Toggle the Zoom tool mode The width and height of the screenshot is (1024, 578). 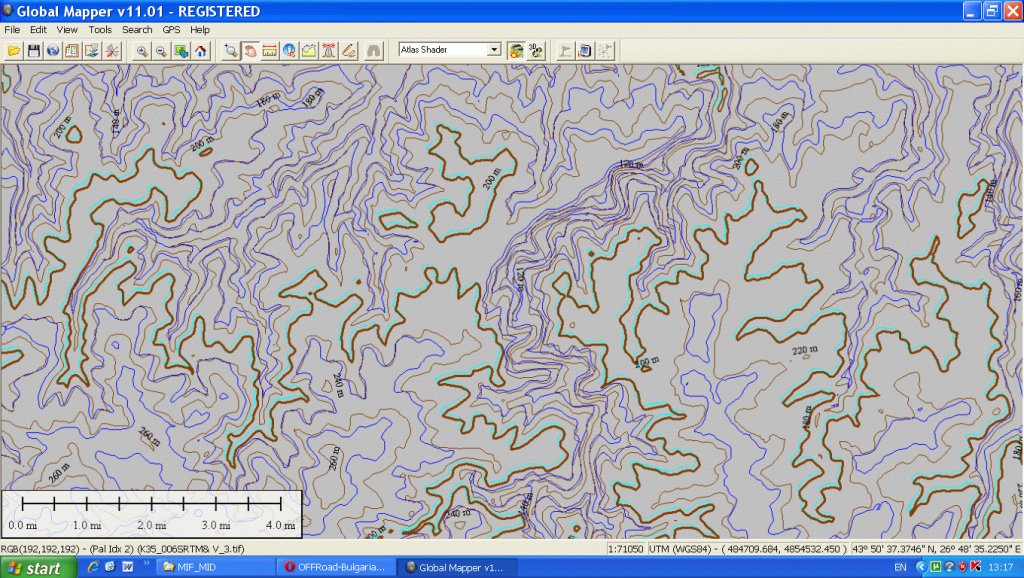pos(230,50)
